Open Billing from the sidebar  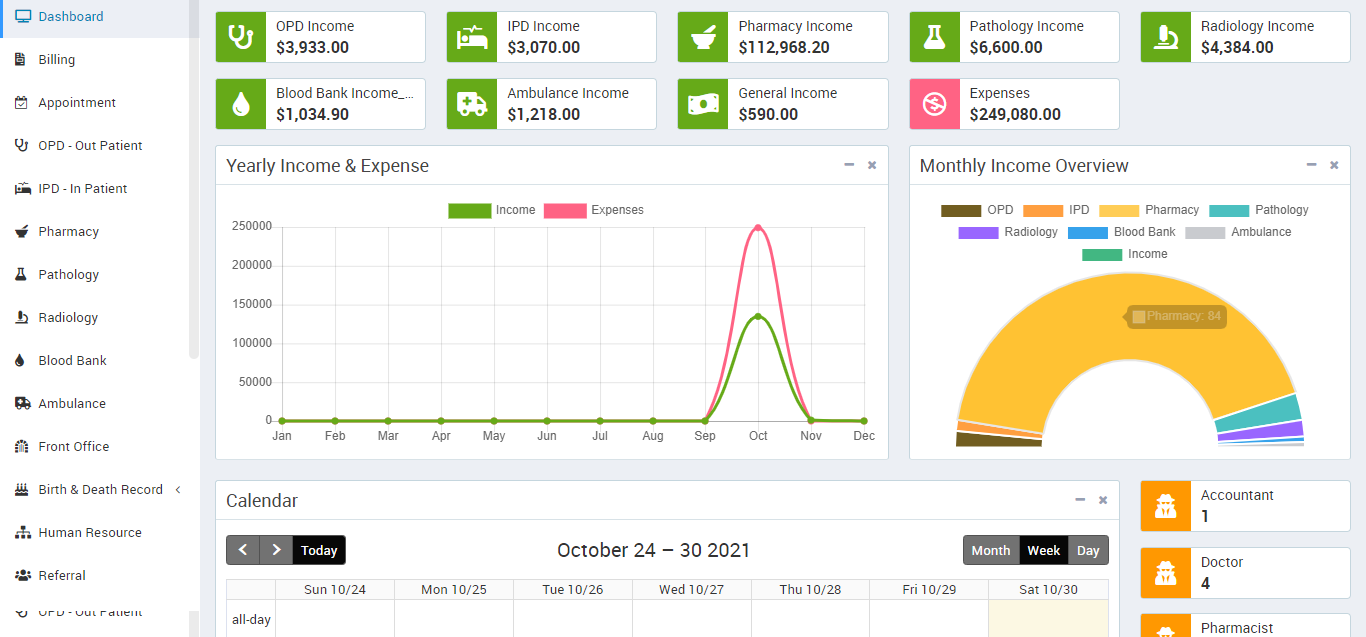(x=57, y=60)
